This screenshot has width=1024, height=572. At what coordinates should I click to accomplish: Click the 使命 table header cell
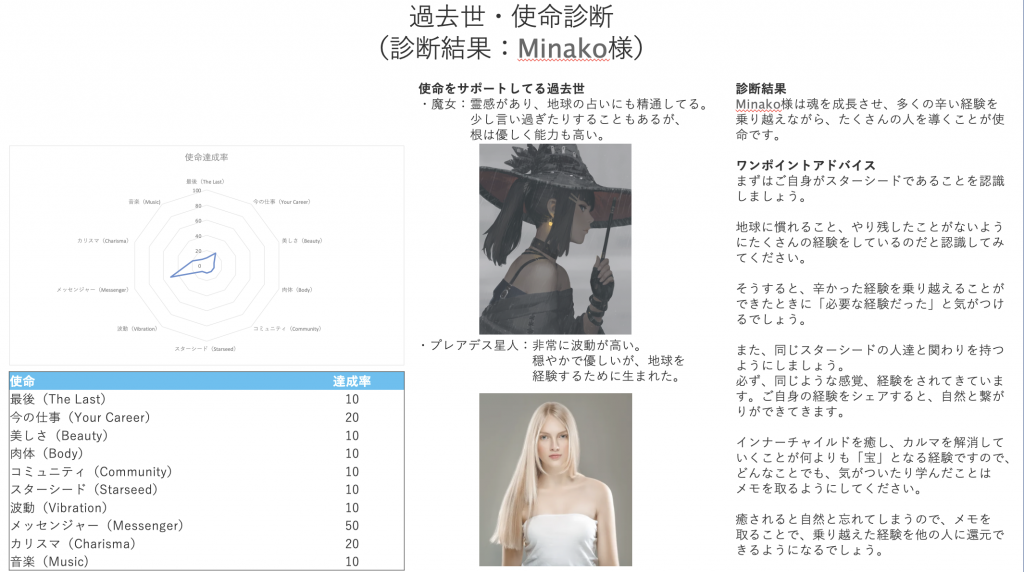23,381
